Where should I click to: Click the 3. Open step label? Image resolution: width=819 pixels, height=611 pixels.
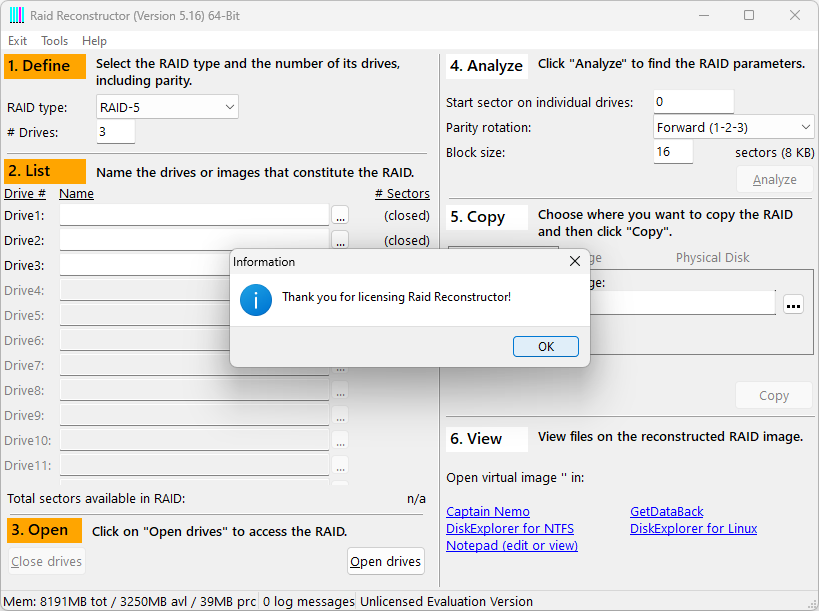point(45,530)
